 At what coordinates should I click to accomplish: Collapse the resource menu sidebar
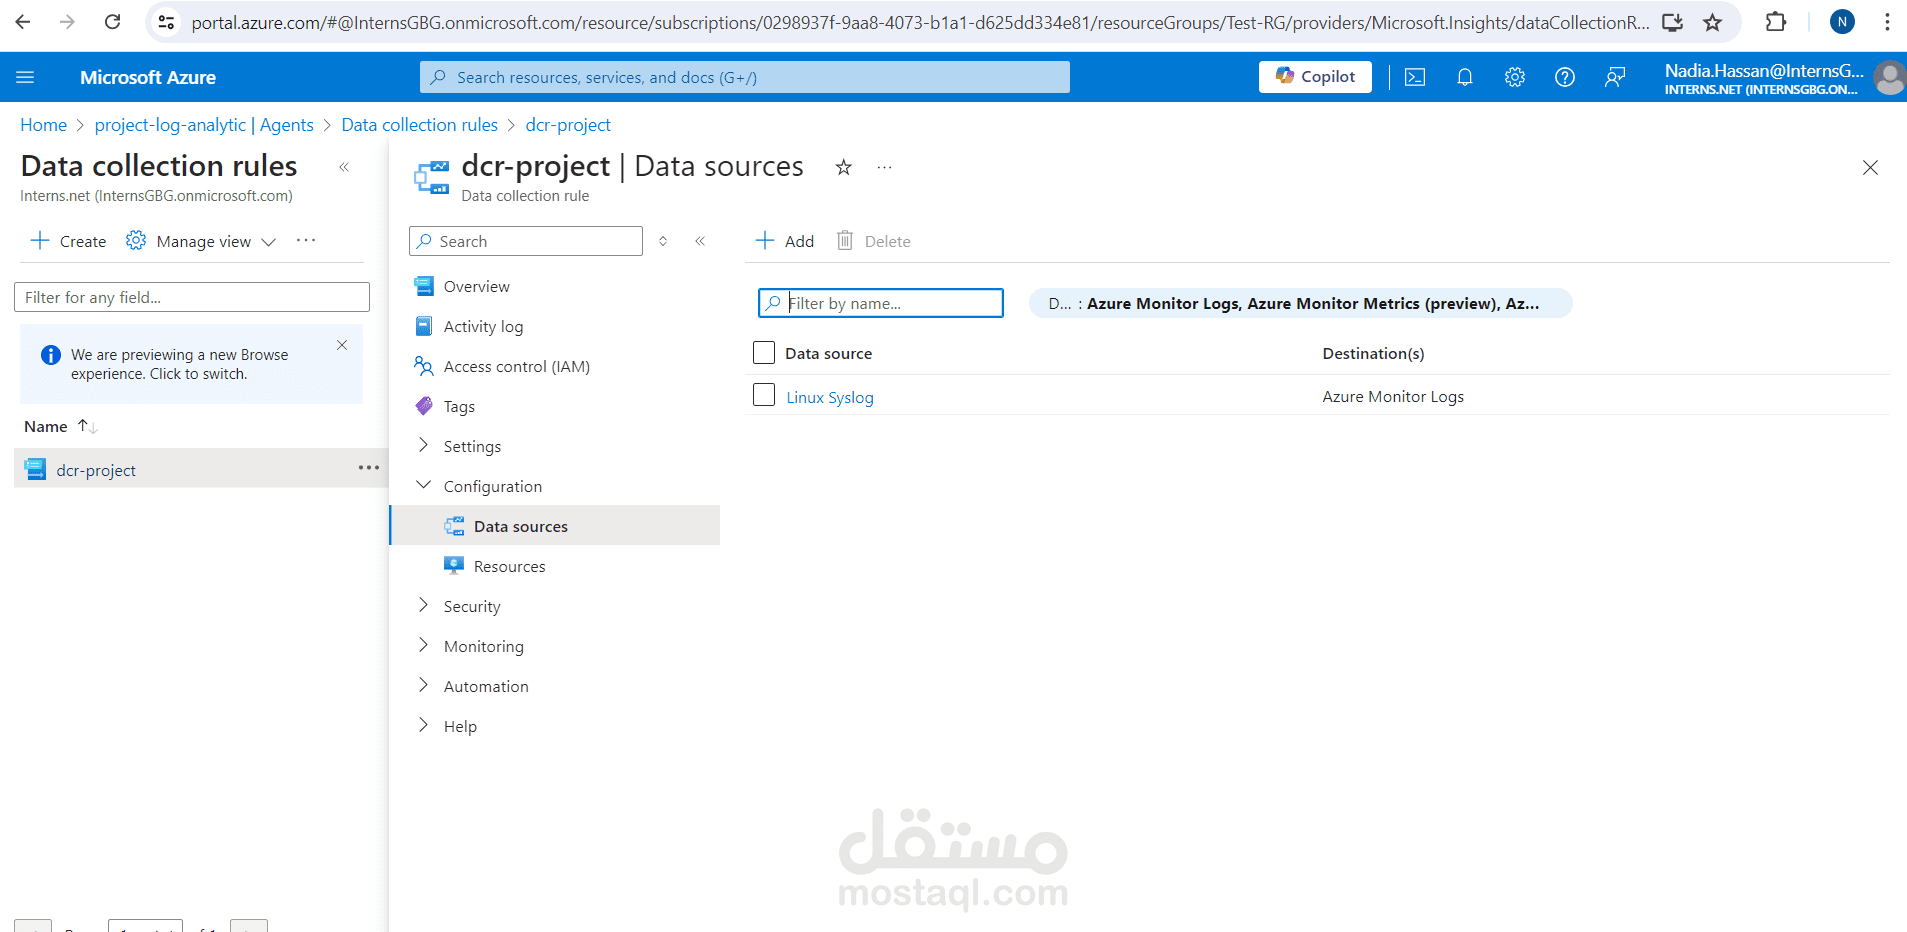(700, 241)
